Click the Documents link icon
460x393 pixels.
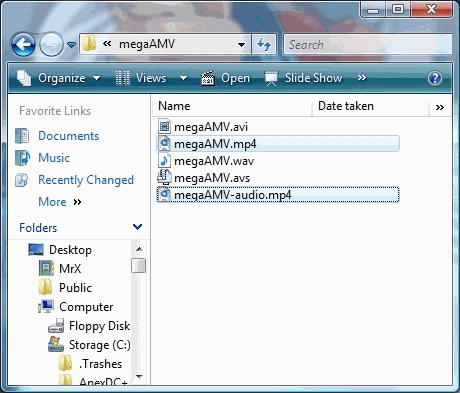click(x=22, y=136)
